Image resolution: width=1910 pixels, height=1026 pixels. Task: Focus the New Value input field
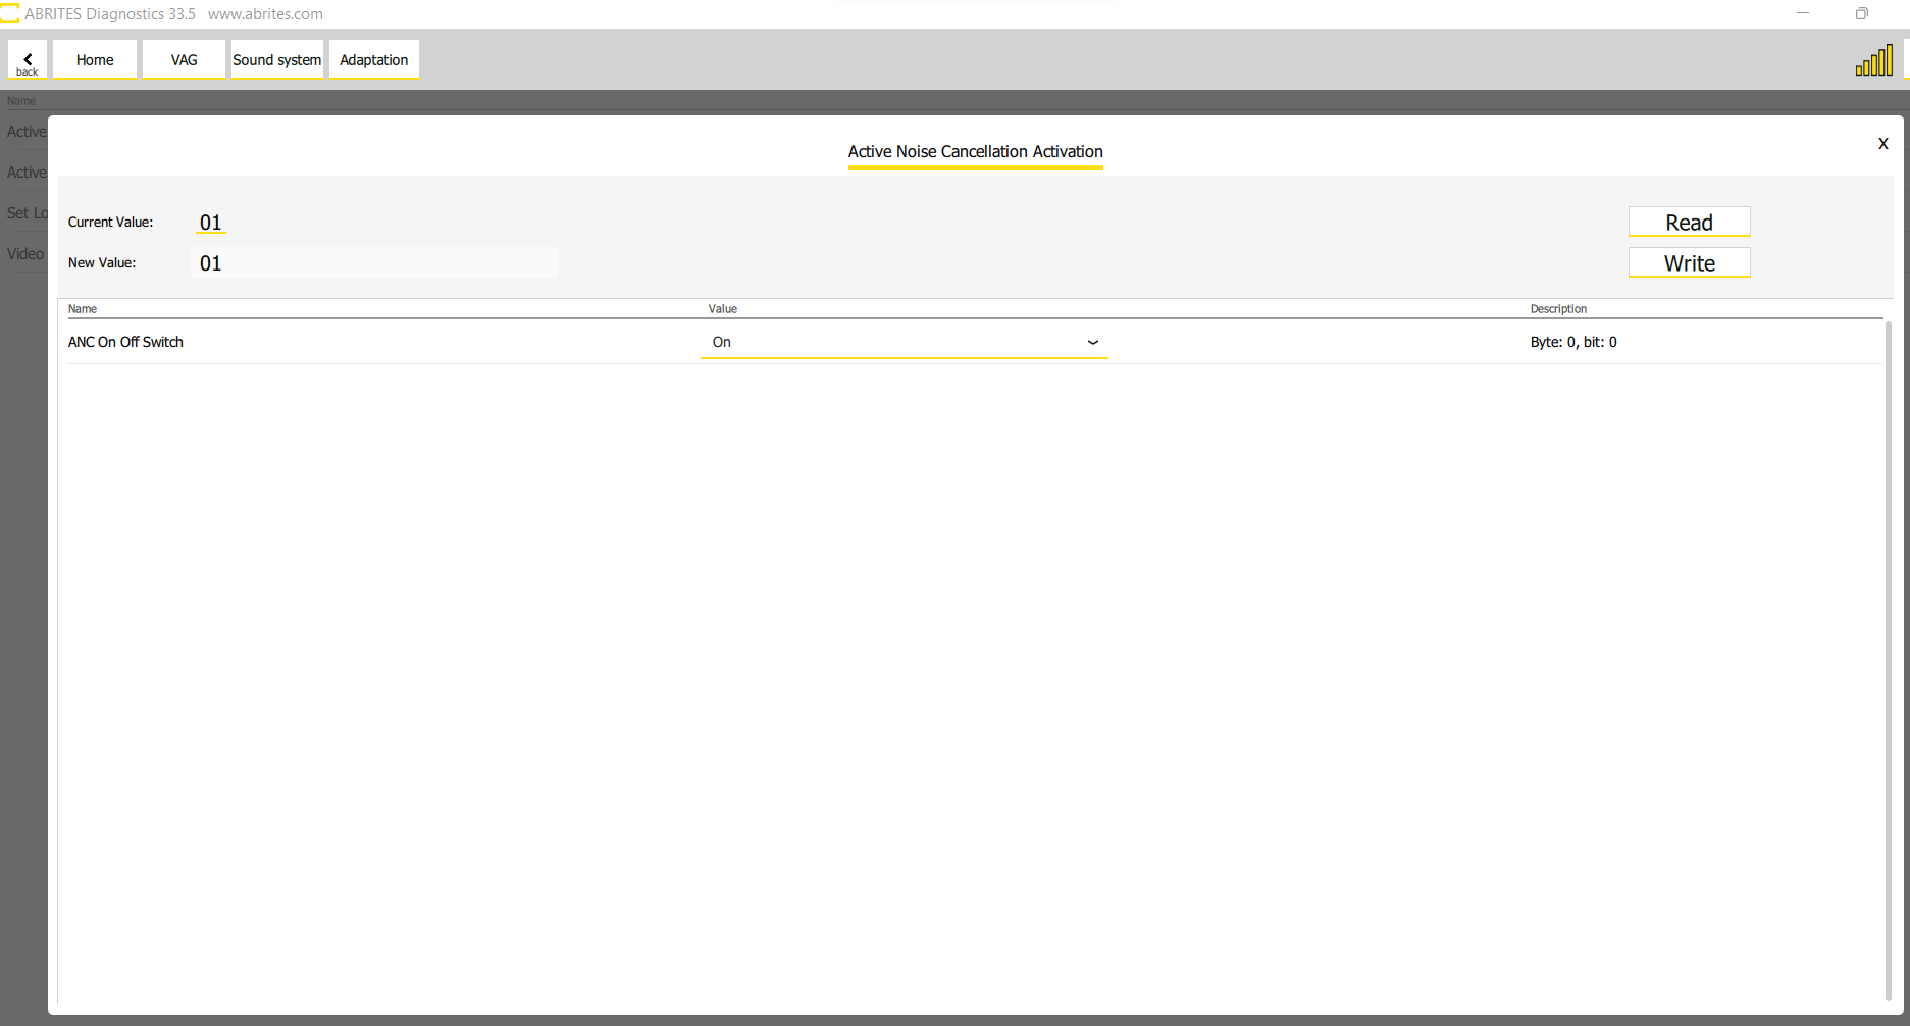pos(375,263)
